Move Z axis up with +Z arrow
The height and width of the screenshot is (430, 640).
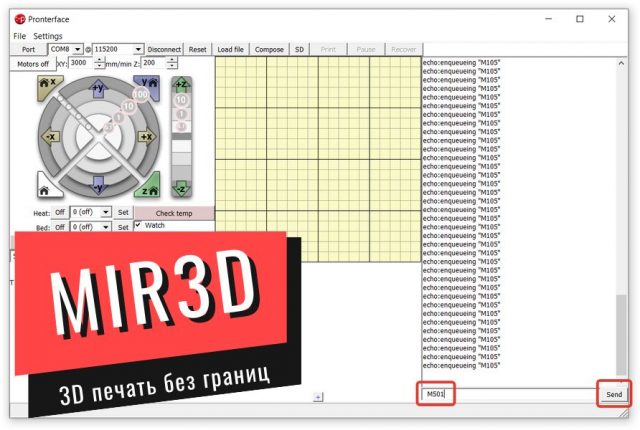(181, 85)
